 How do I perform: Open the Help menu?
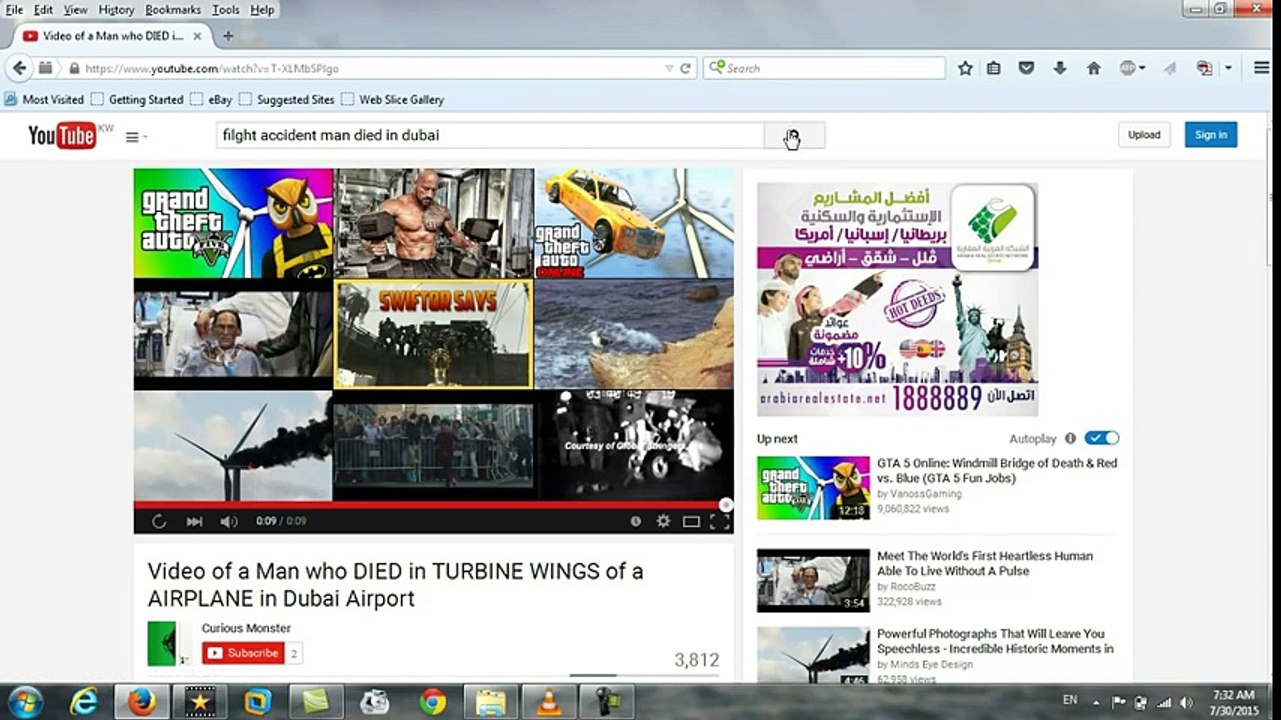click(x=262, y=10)
